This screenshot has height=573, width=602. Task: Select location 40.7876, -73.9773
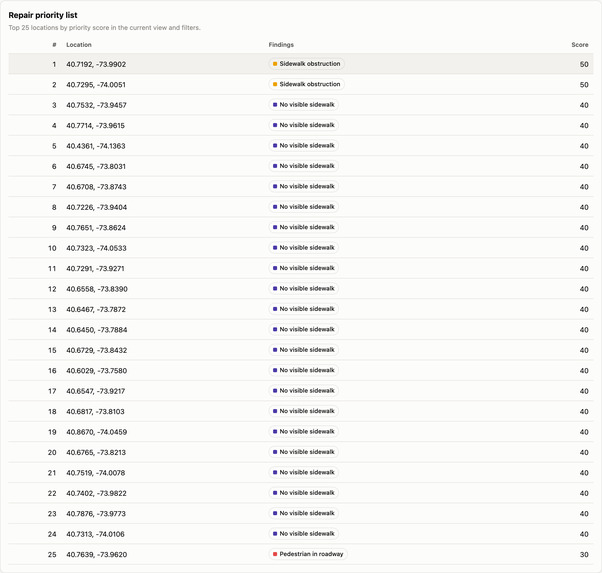click(96, 513)
